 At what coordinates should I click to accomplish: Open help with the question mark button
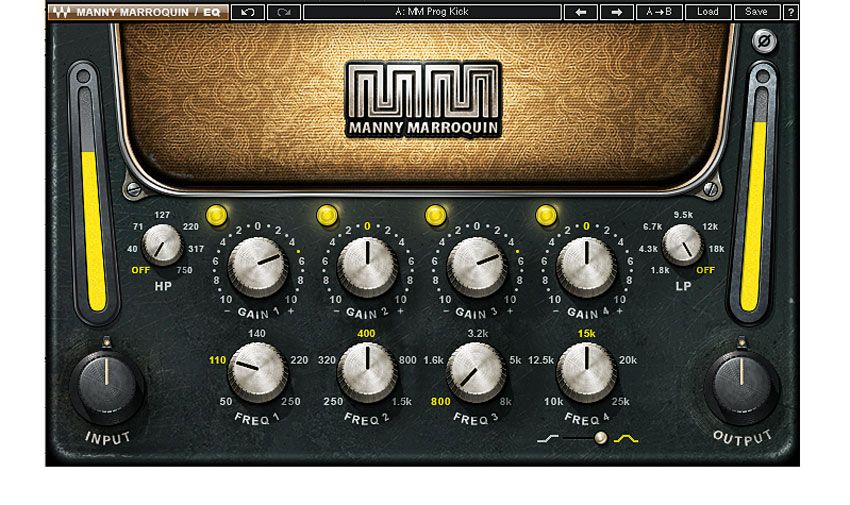(x=791, y=12)
